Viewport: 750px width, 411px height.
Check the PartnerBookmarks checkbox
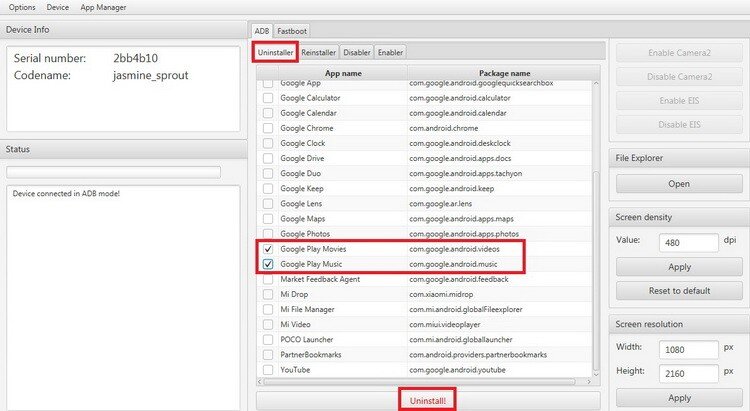pos(268,355)
